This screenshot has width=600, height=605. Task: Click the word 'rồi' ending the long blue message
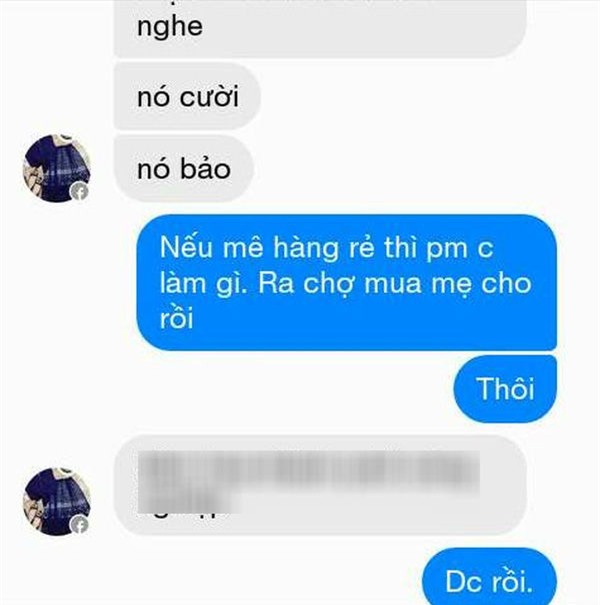tap(176, 319)
